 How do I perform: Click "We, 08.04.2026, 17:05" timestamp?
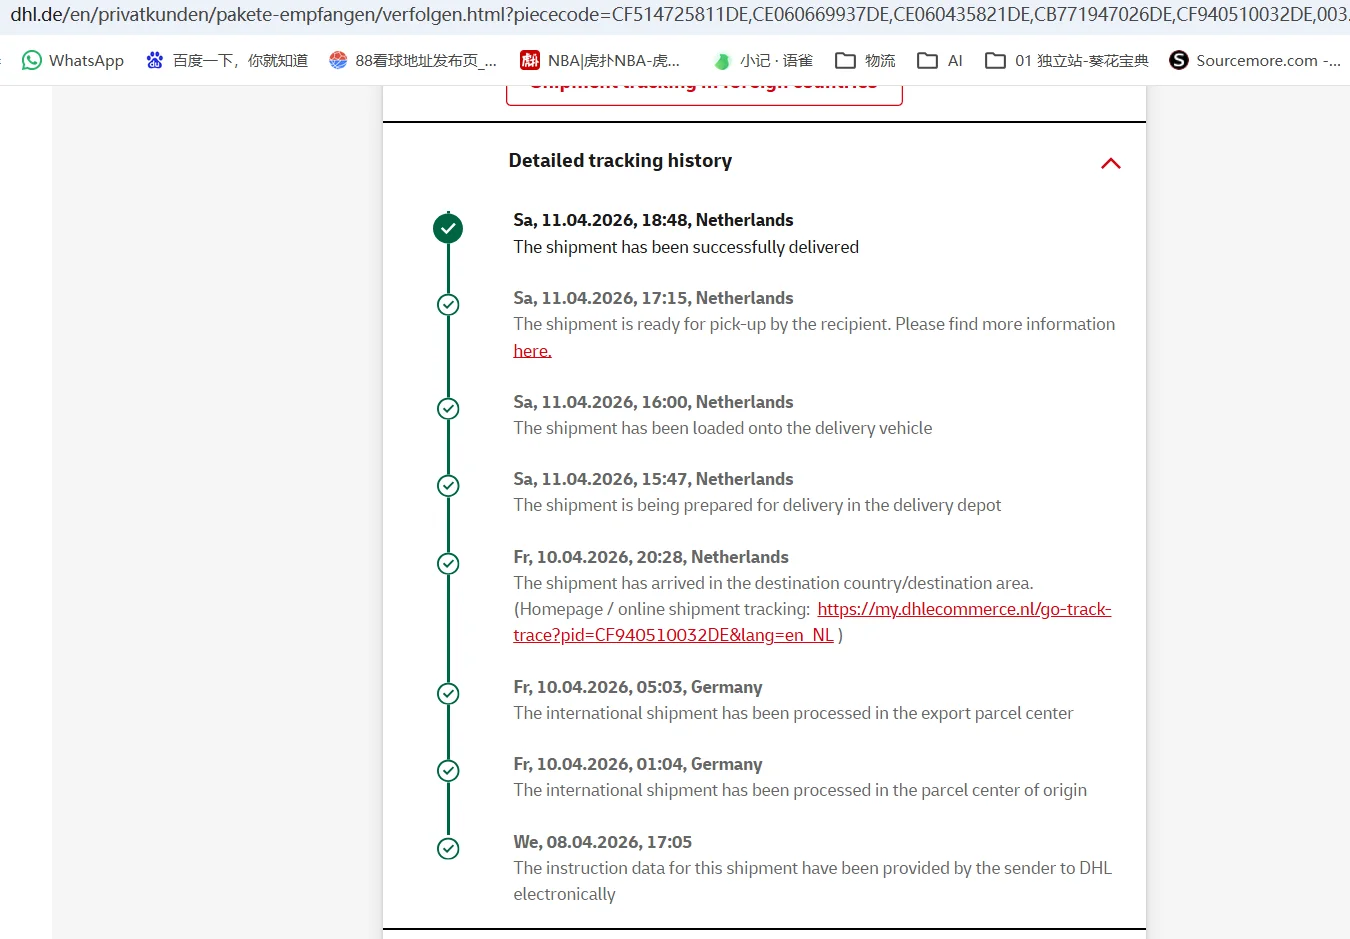(603, 842)
